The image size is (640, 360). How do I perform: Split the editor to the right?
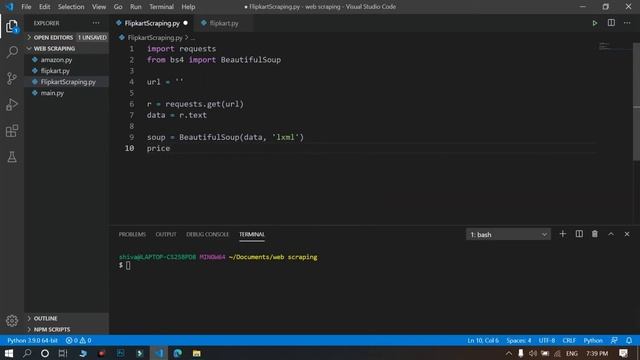click(x=611, y=23)
